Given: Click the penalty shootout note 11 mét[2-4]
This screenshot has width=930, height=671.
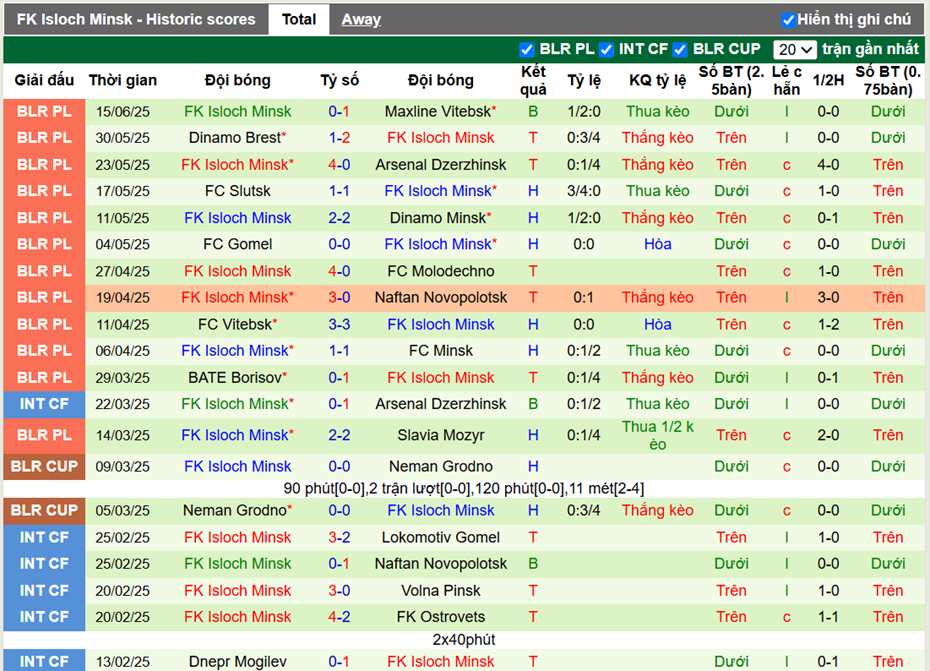Looking at the screenshot, I should (x=606, y=489).
